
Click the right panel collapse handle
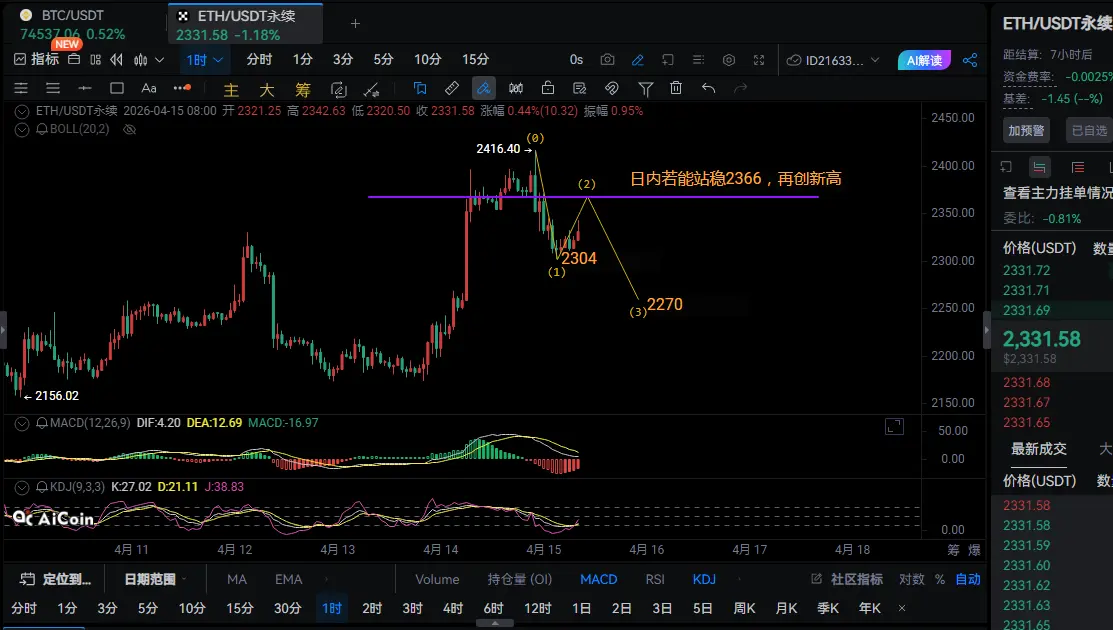tap(987, 330)
